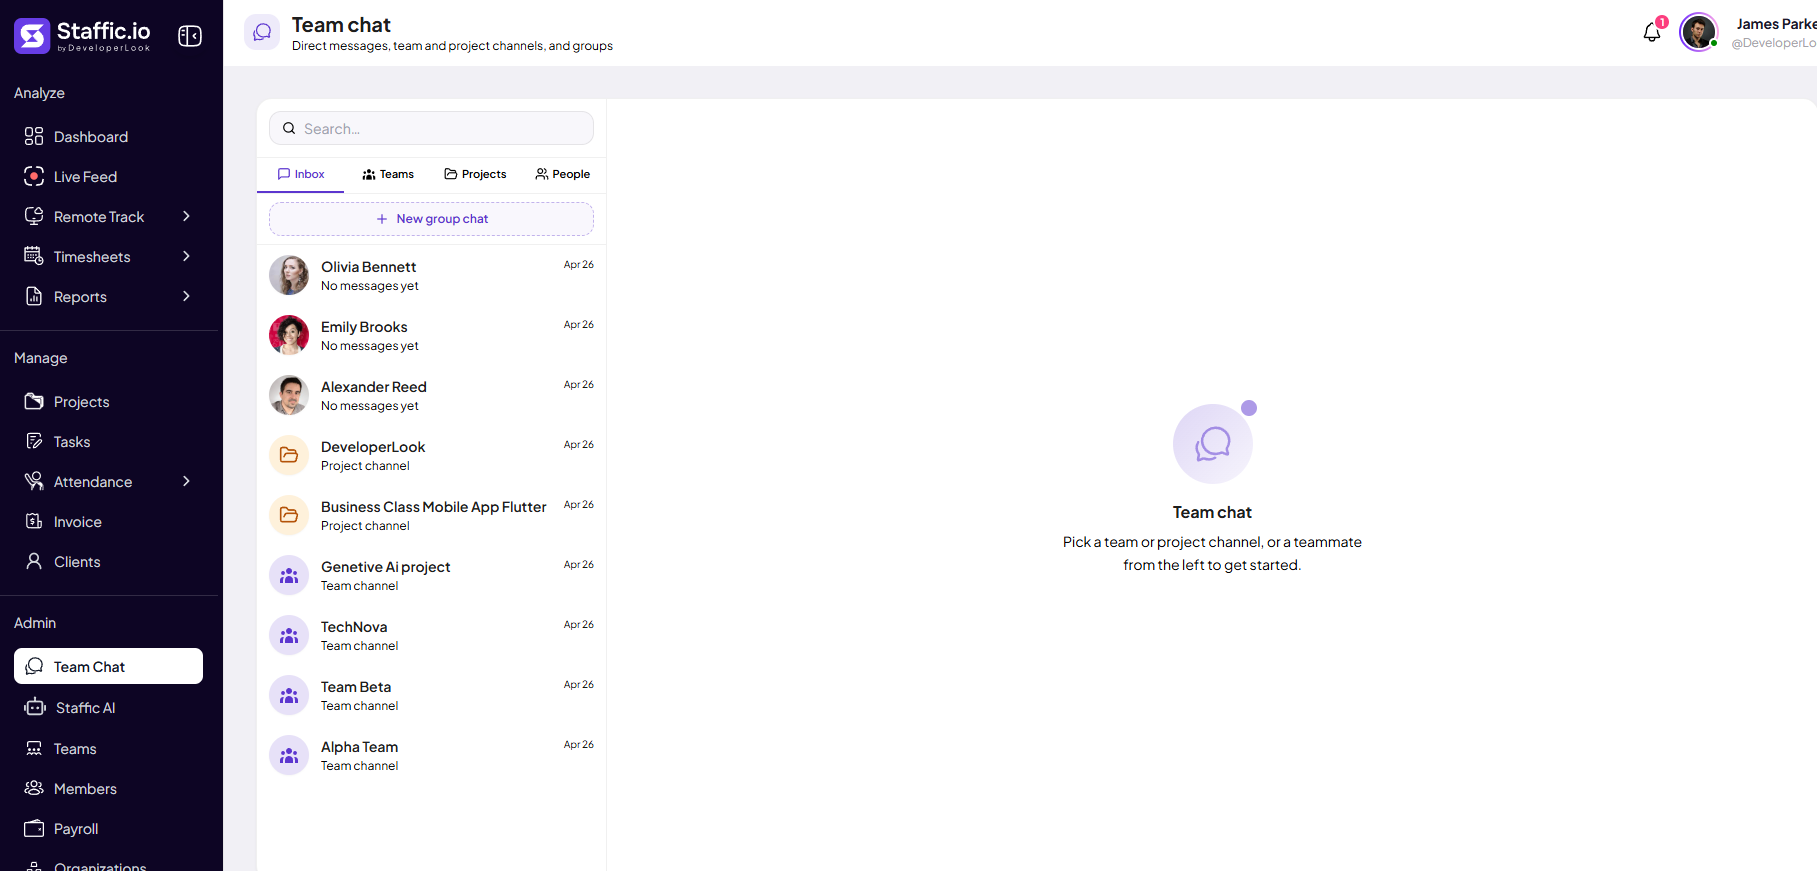Image resolution: width=1817 pixels, height=871 pixels.
Task: Click the Team chat header icon
Action: [x=262, y=32]
